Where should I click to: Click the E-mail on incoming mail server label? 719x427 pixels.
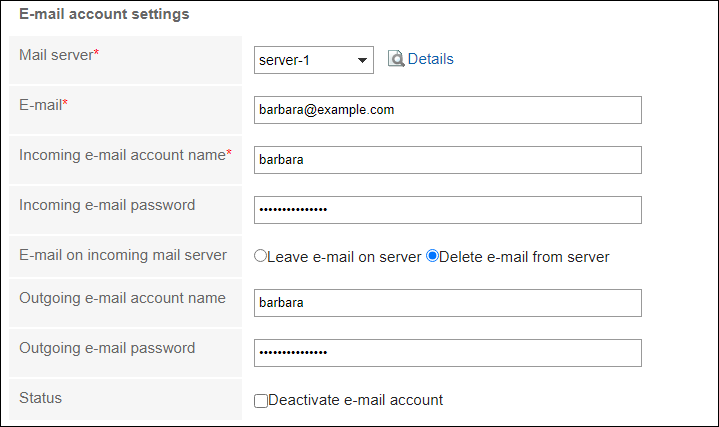123,255
